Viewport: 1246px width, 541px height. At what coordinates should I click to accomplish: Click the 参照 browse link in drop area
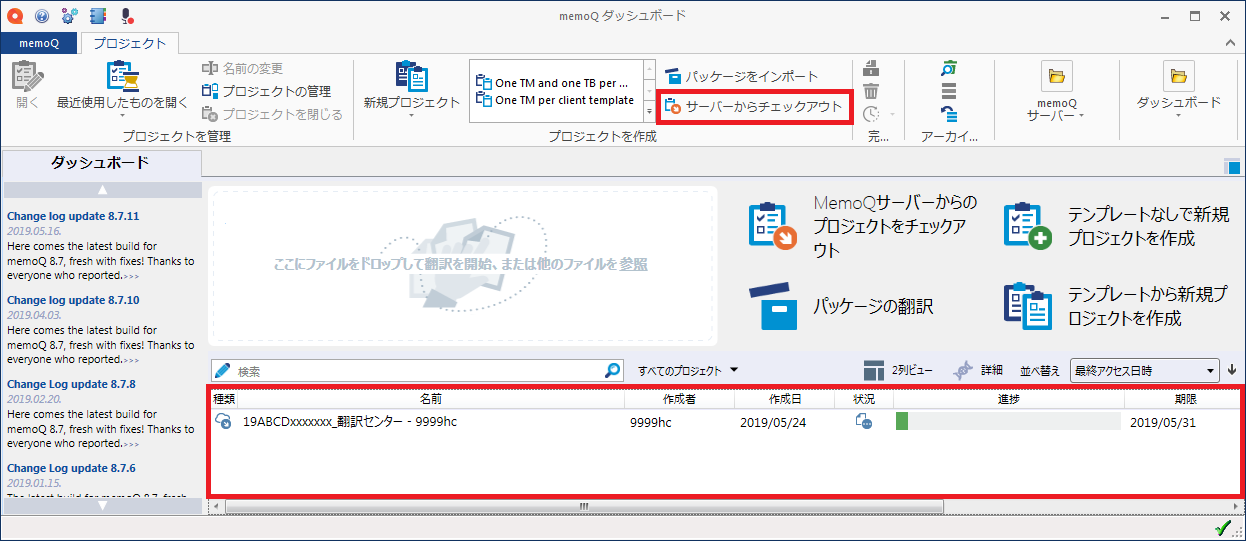pyautogui.click(x=633, y=265)
